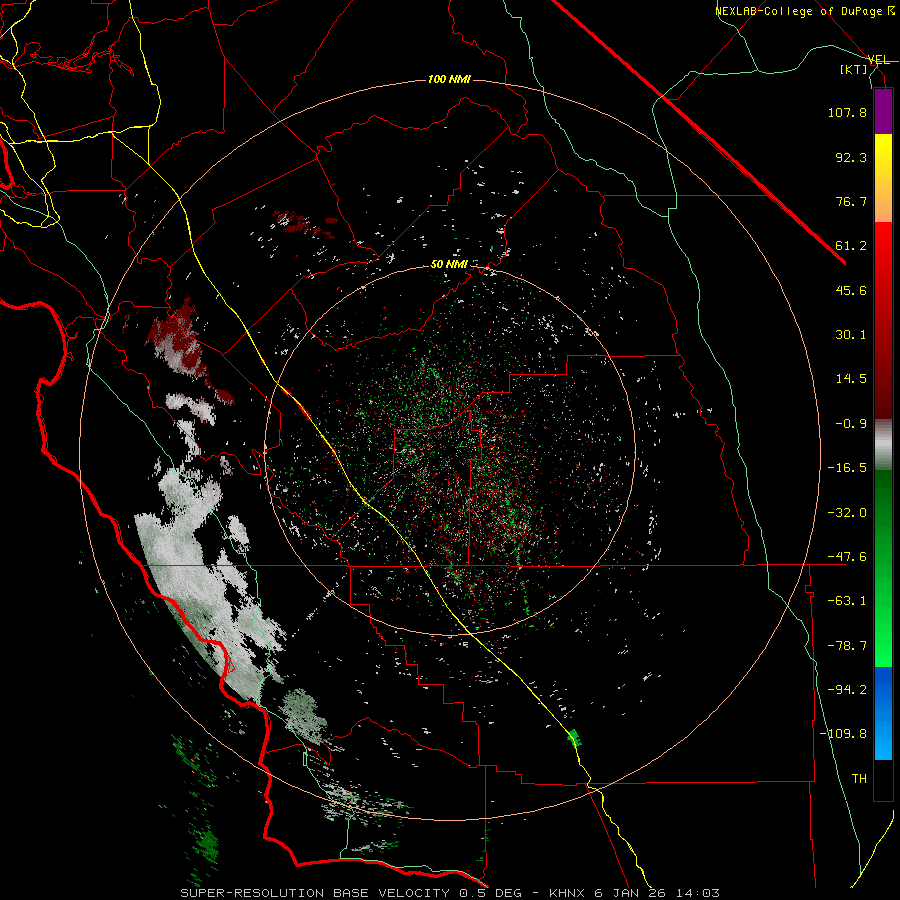The image size is (900, 900).
Task: Select the 61.2 velocity scale value
Action: [851, 246]
